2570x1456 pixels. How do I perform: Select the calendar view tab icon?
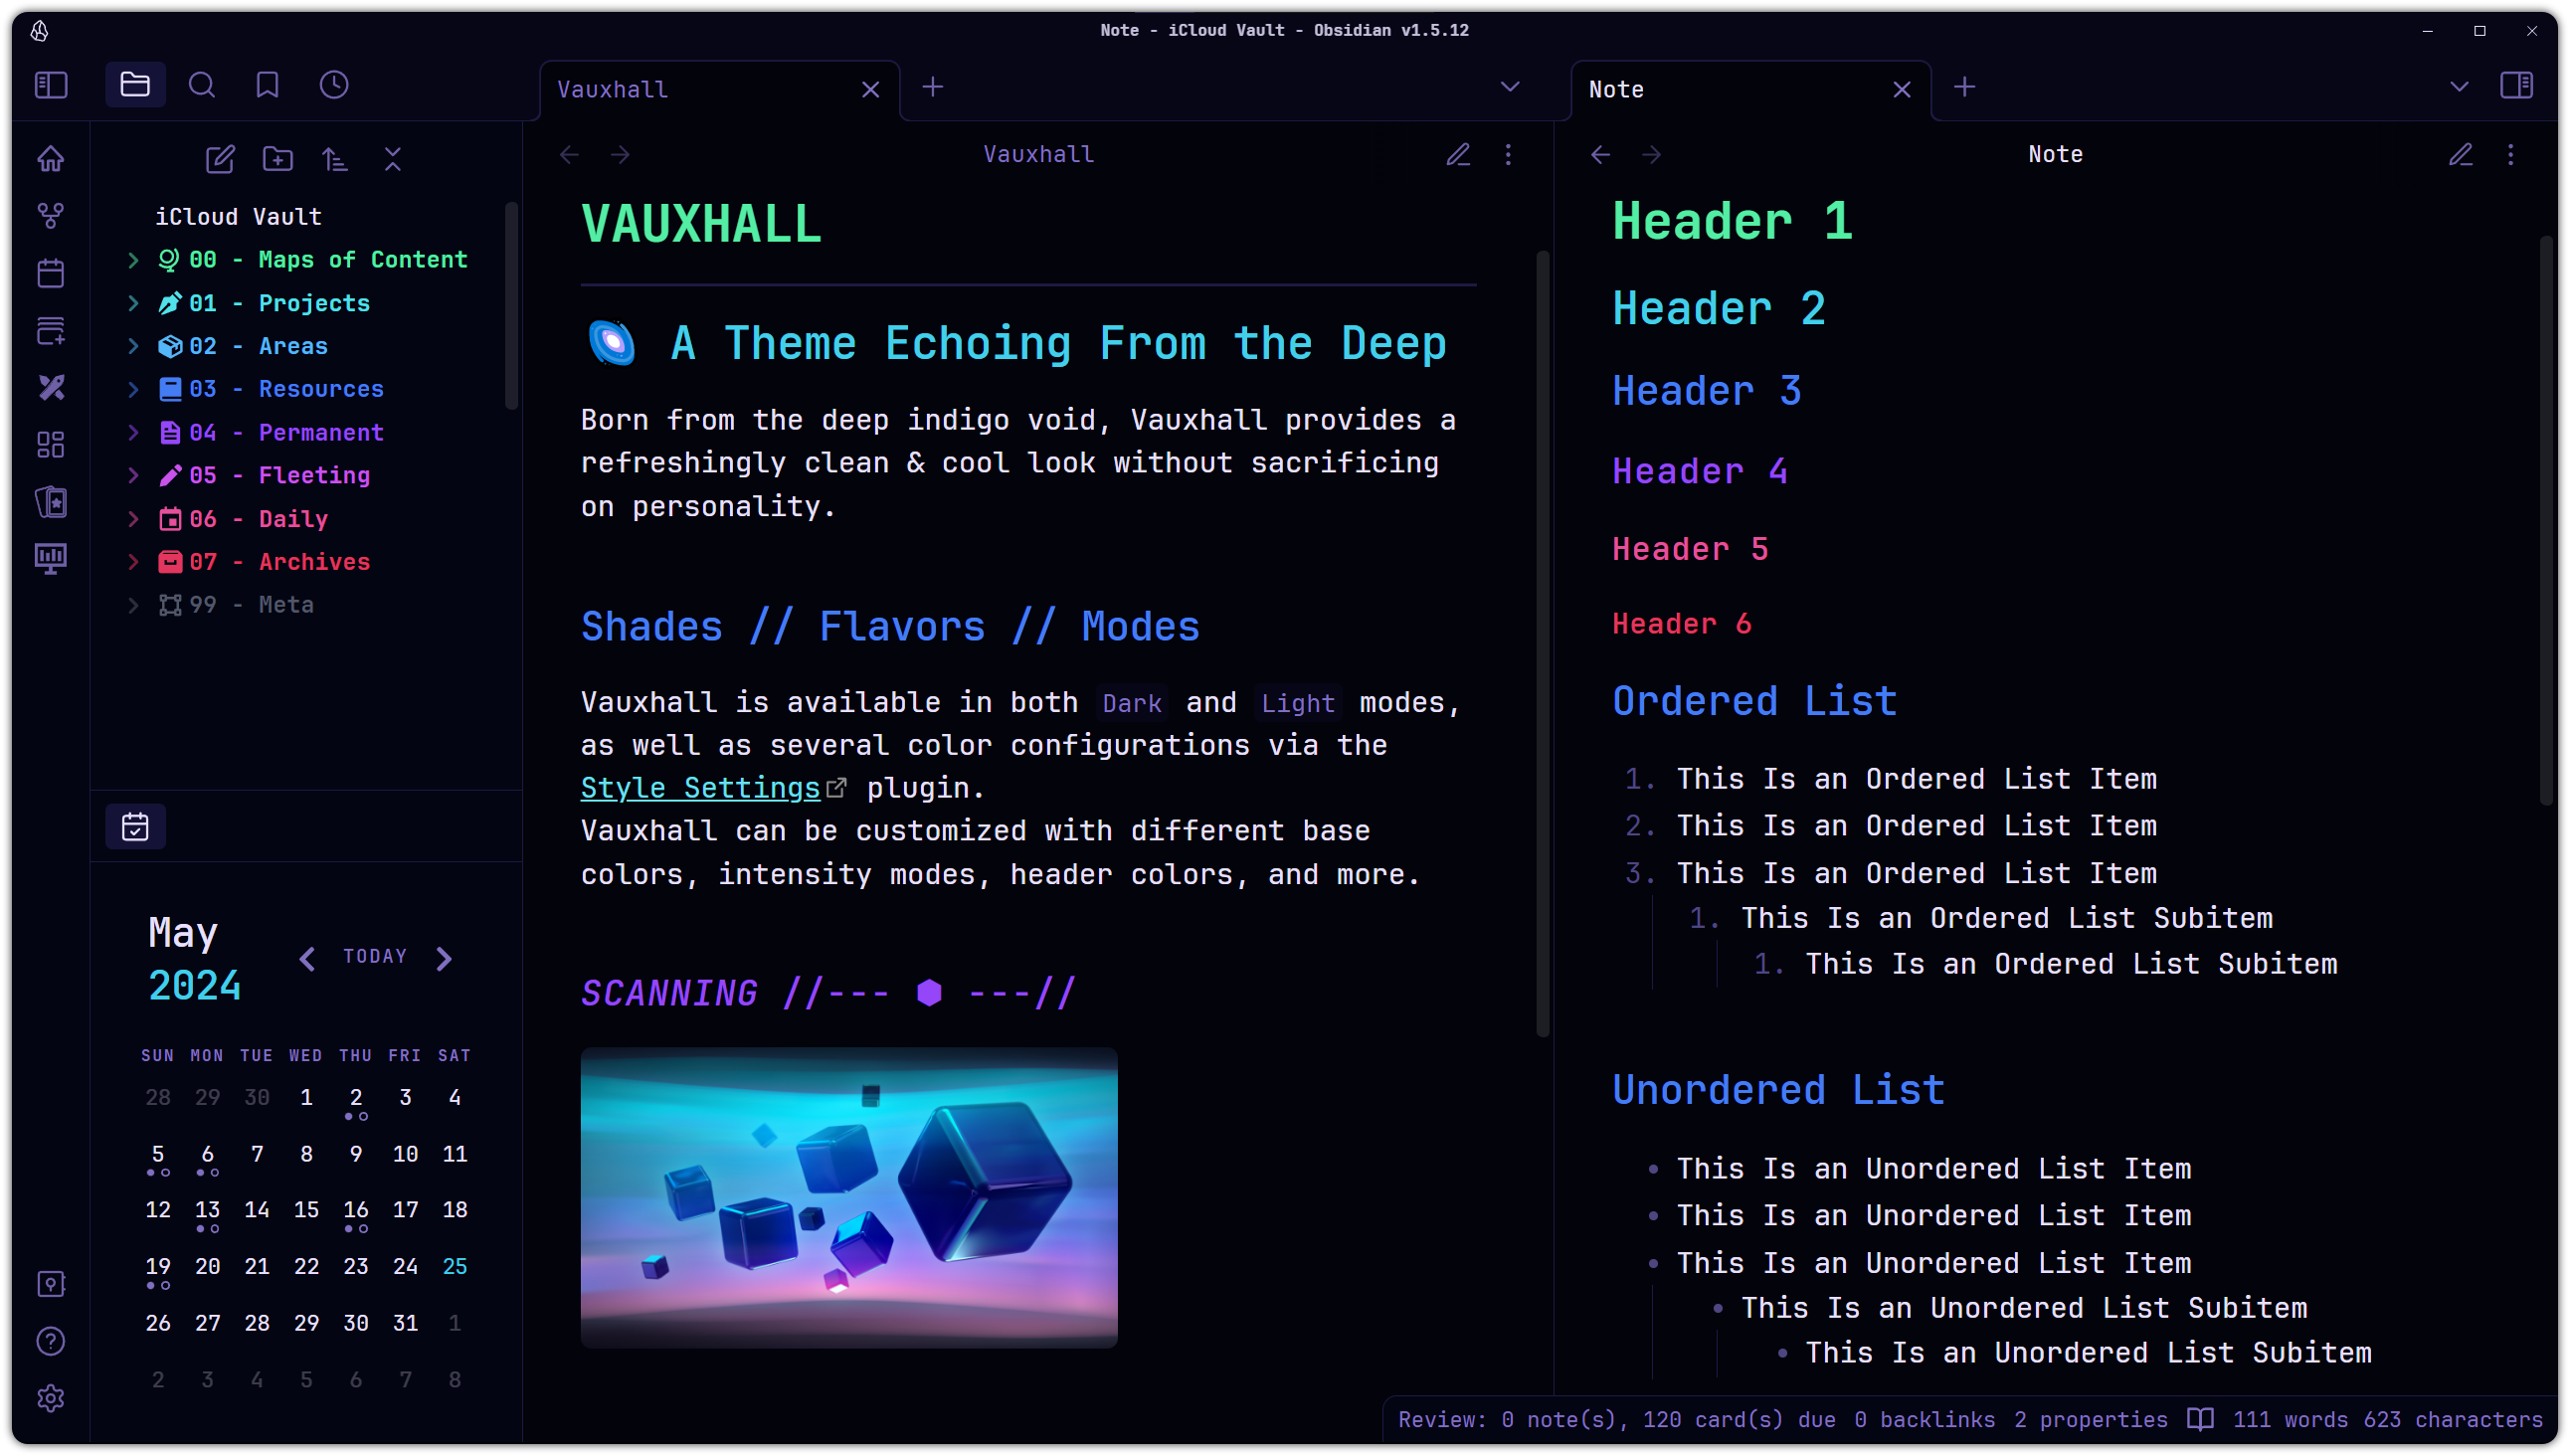point(135,827)
